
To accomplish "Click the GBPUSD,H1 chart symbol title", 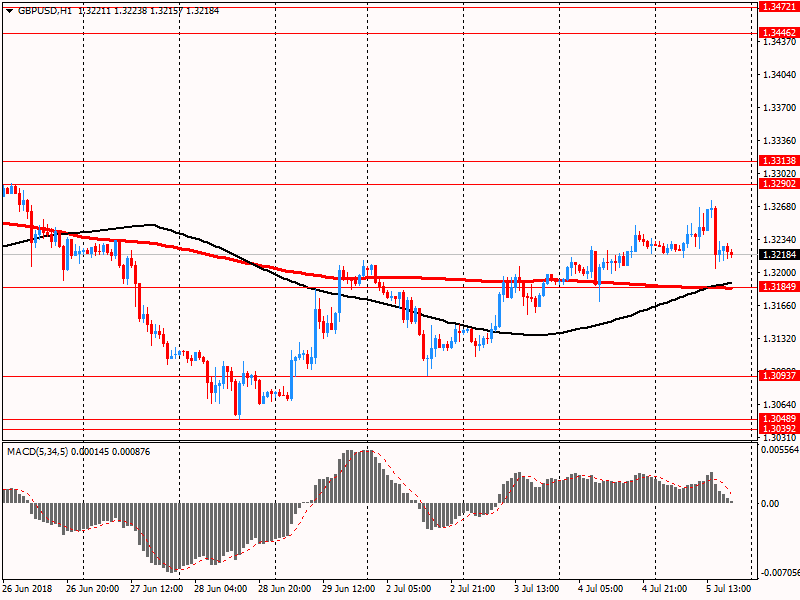I will pyautogui.click(x=45, y=11).
